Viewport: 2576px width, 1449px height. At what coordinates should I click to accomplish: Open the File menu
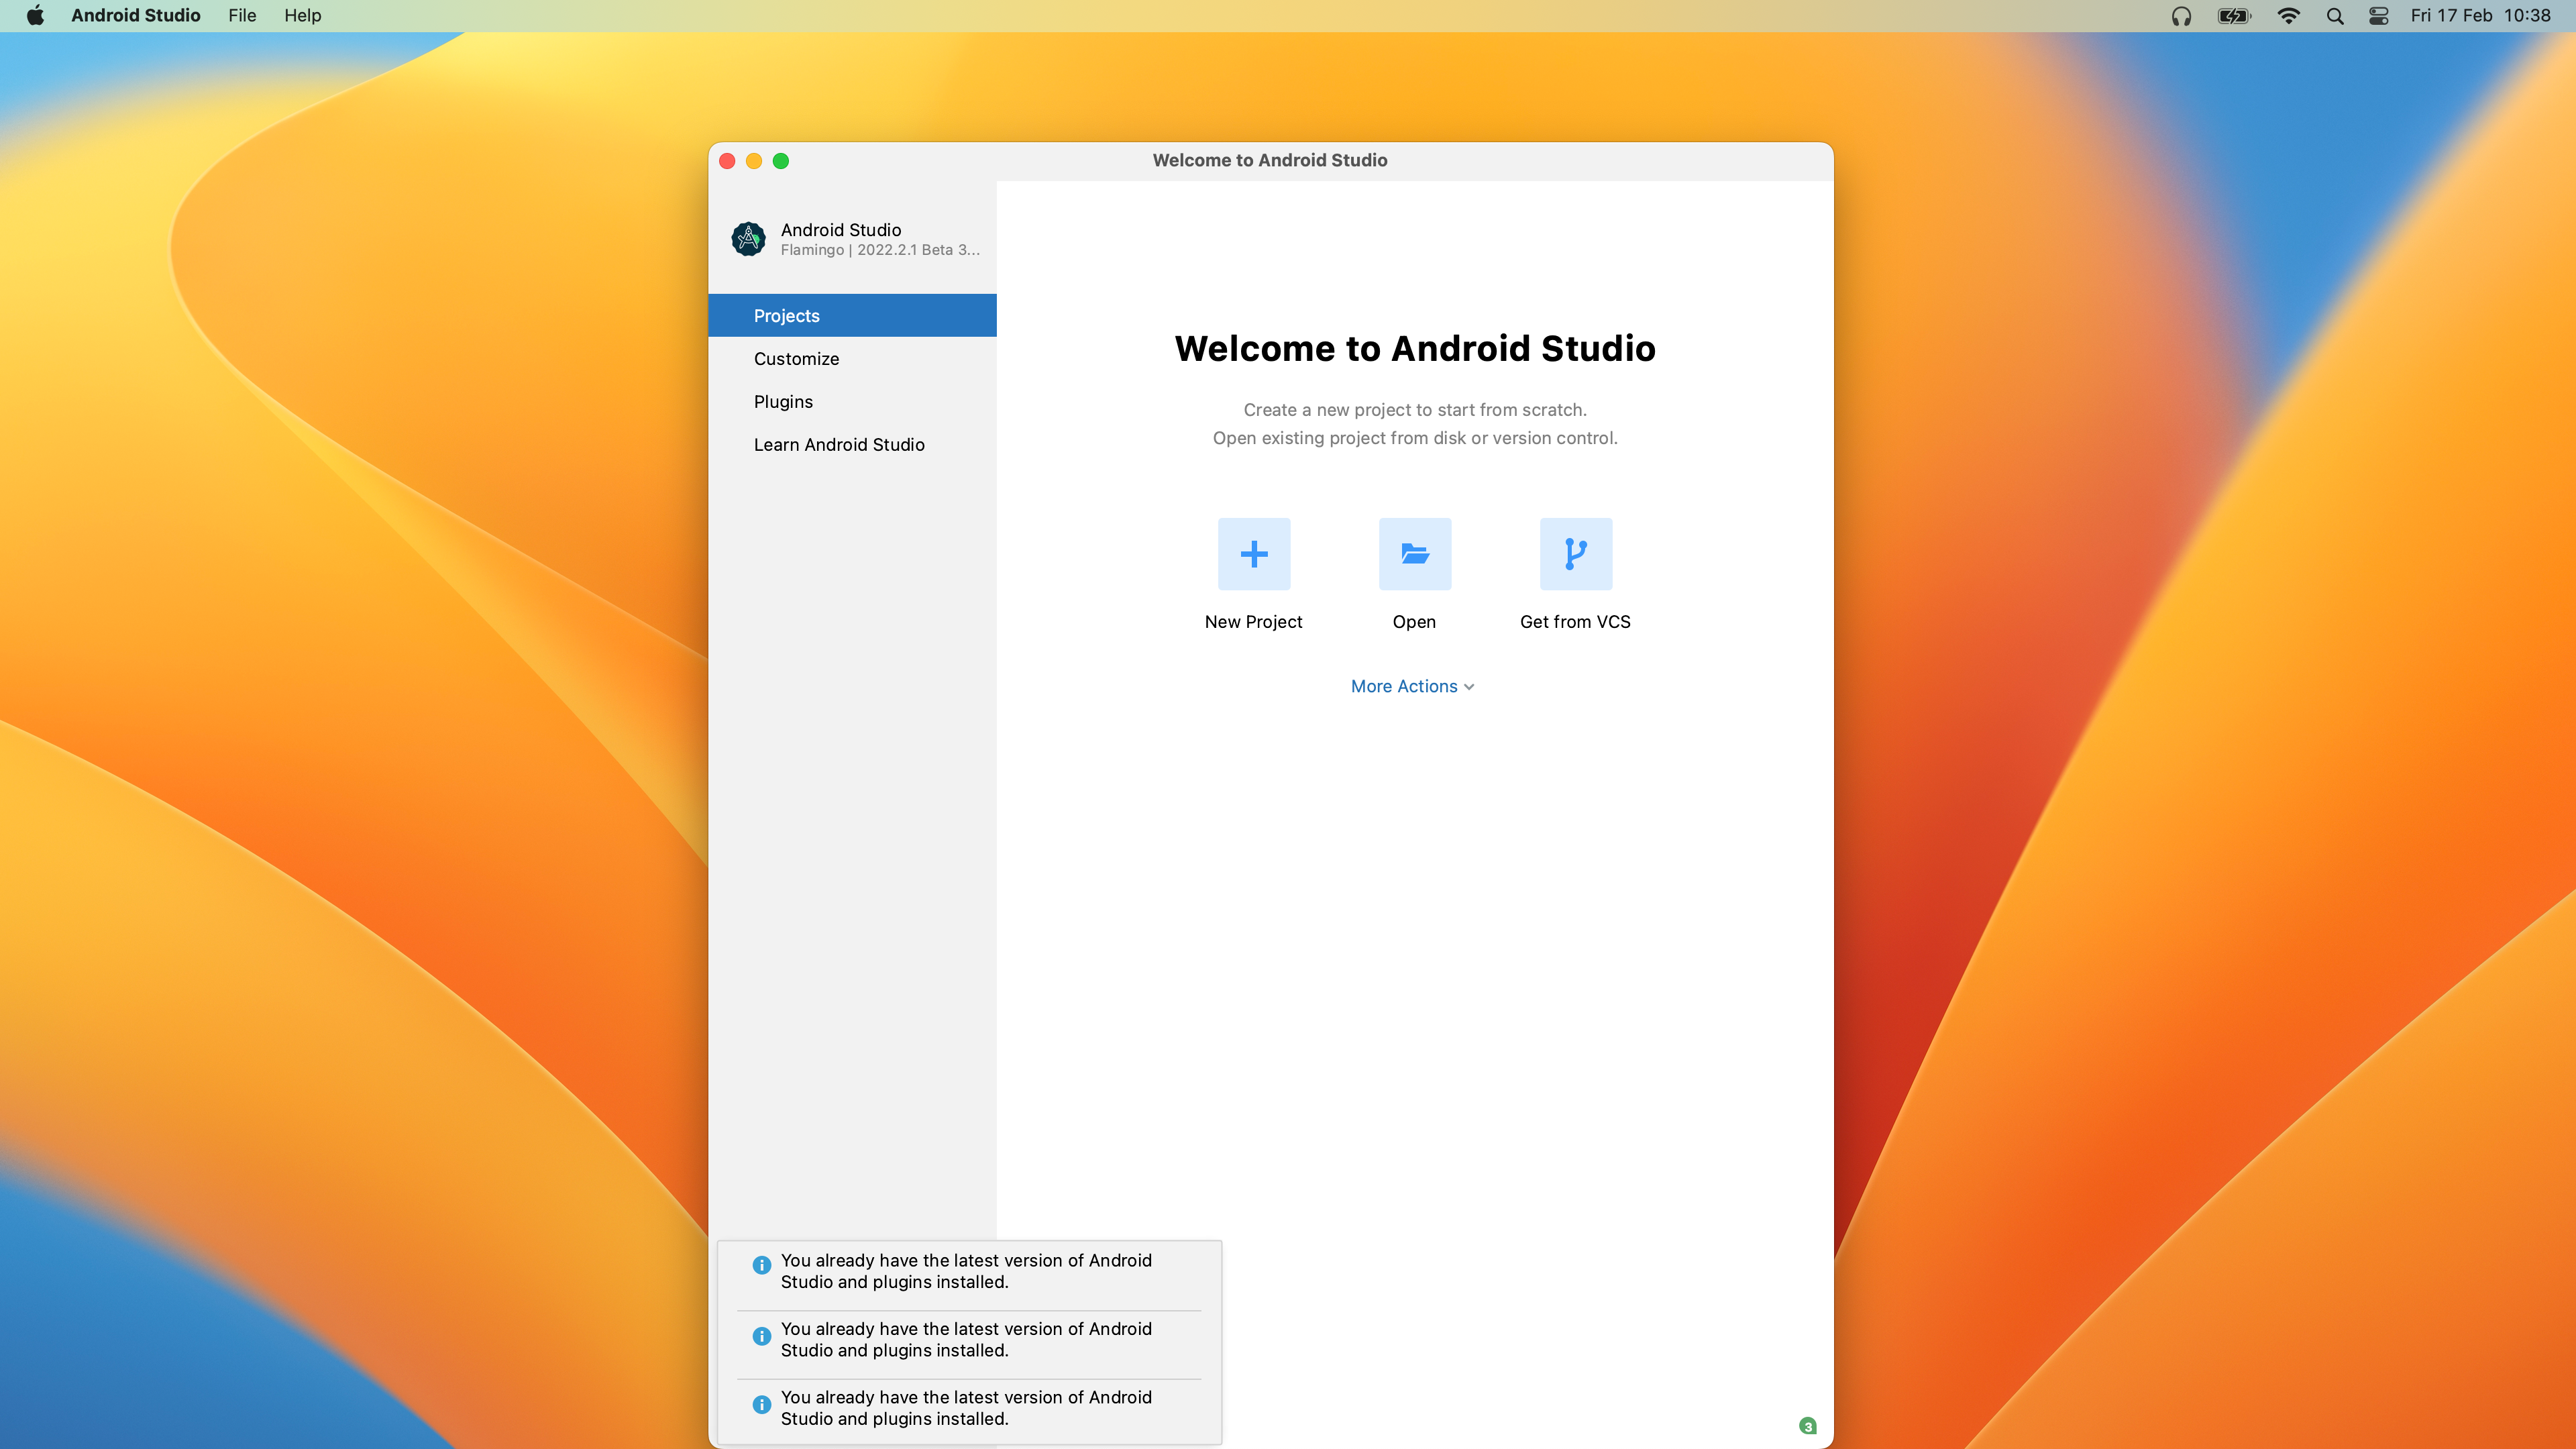pyautogui.click(x=242, y=16)
